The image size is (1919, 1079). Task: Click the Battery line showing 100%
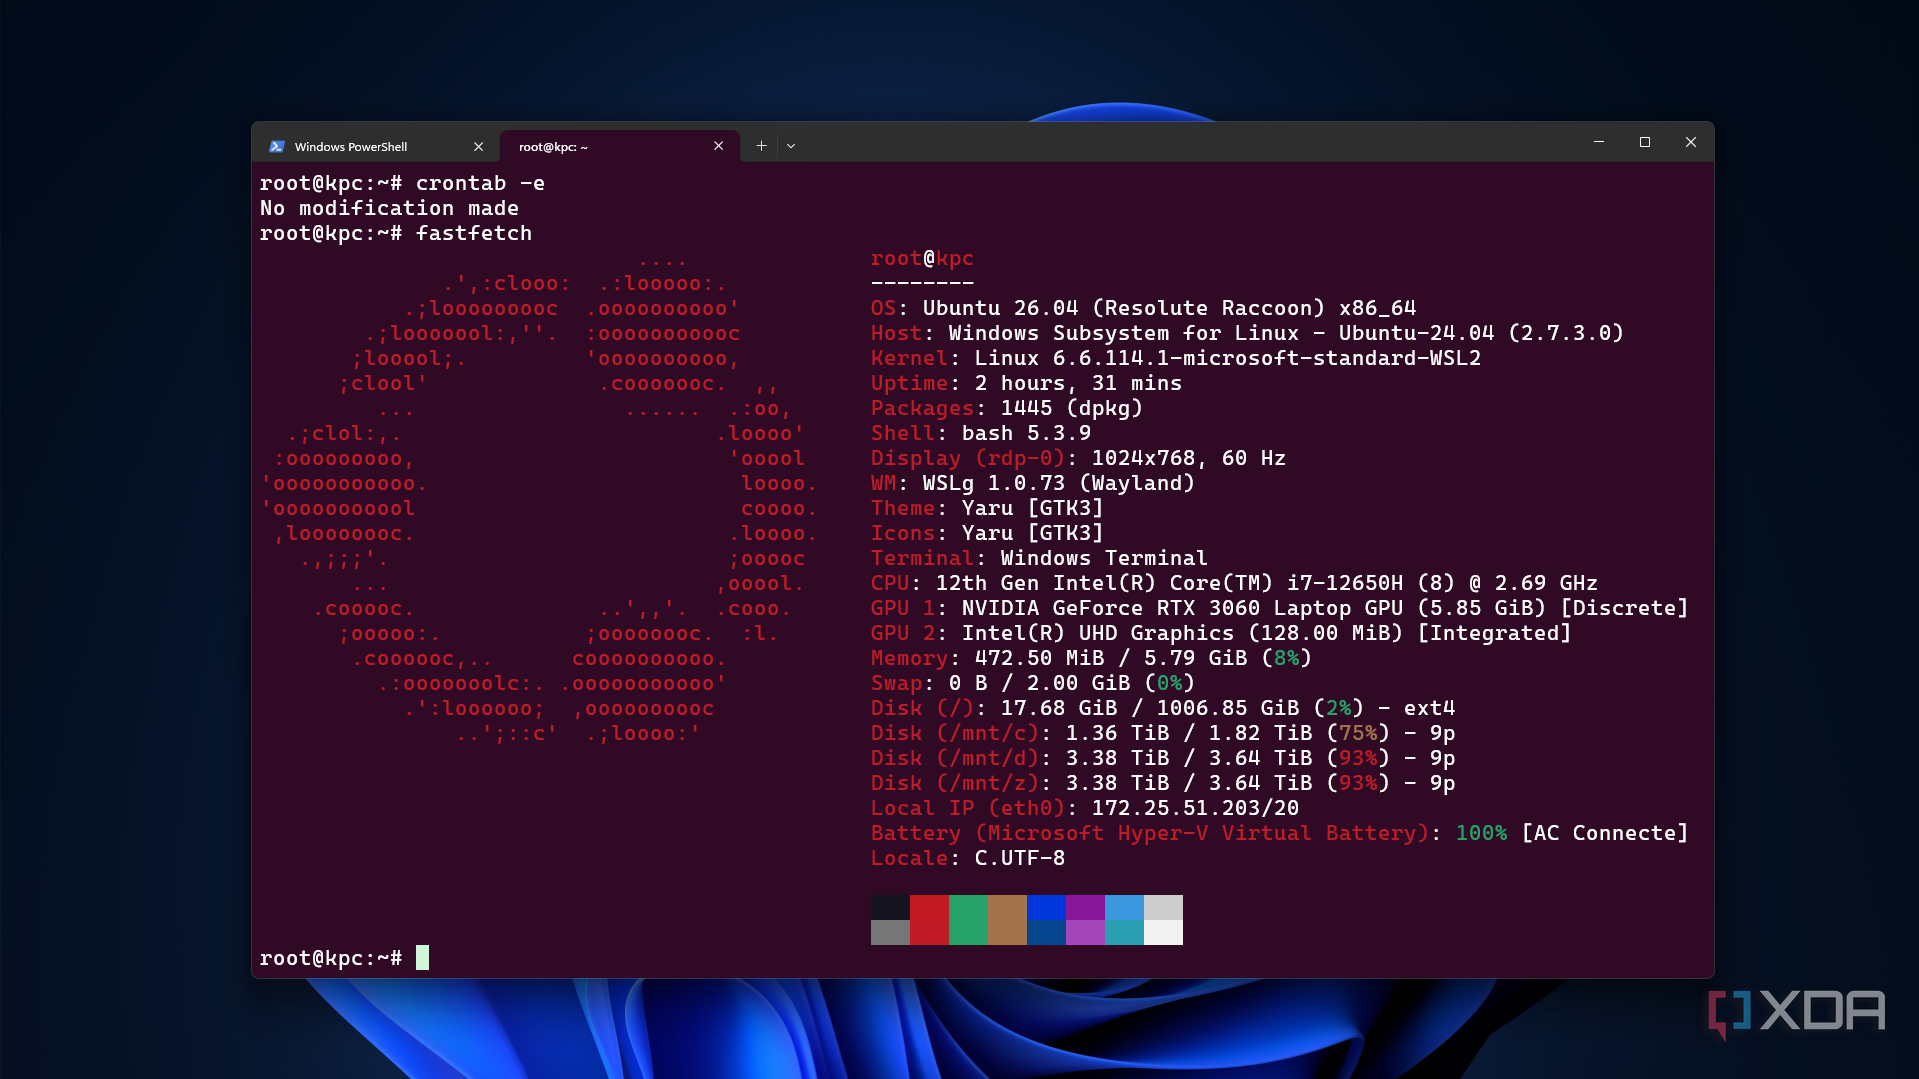coord(1279,833)
